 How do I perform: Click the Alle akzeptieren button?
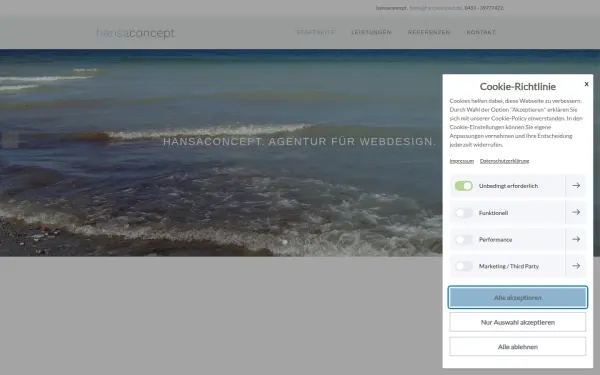(x=517, y=297)
